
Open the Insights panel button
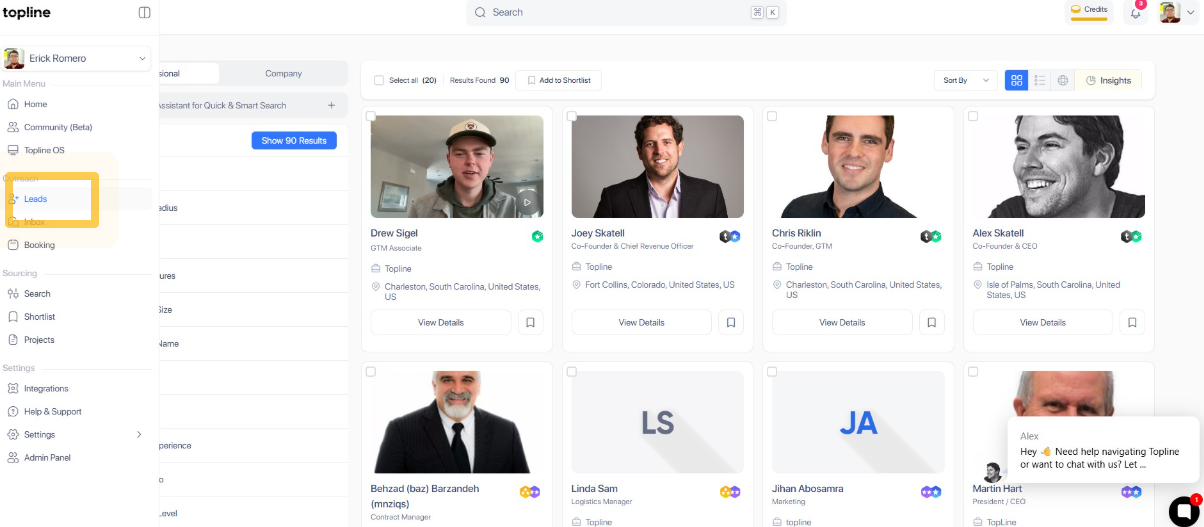click(x=1108, y=80)
